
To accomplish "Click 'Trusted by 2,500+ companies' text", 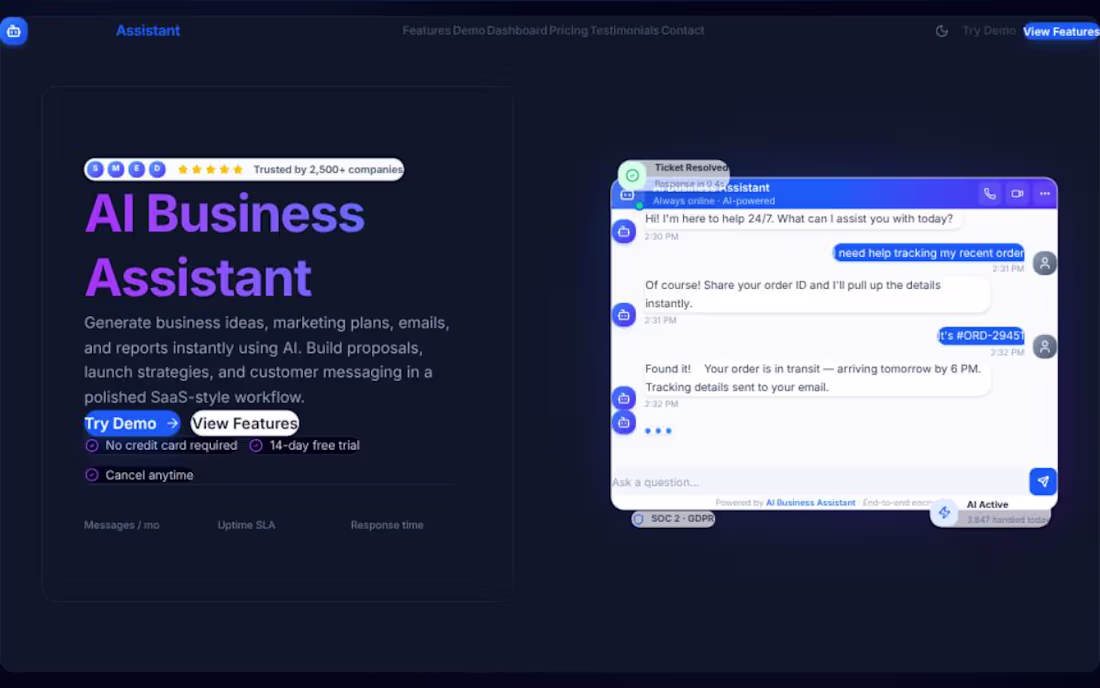I will coord(328,170).
